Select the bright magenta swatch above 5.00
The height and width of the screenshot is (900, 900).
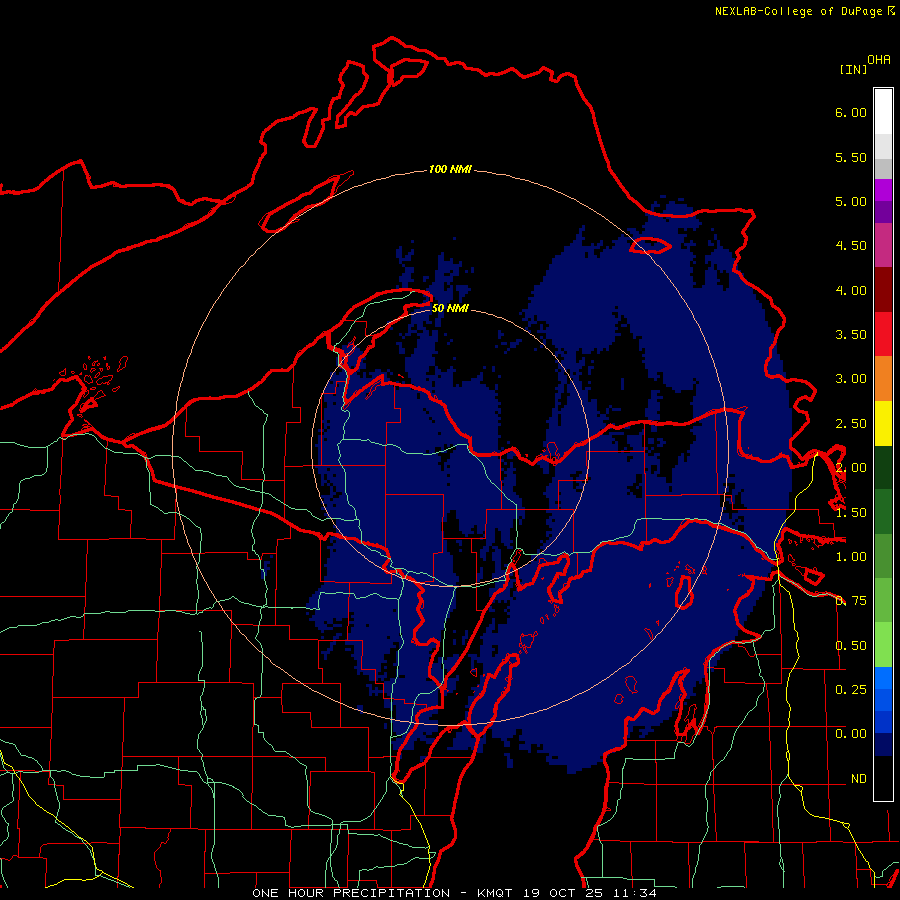(x=883, y=190)
